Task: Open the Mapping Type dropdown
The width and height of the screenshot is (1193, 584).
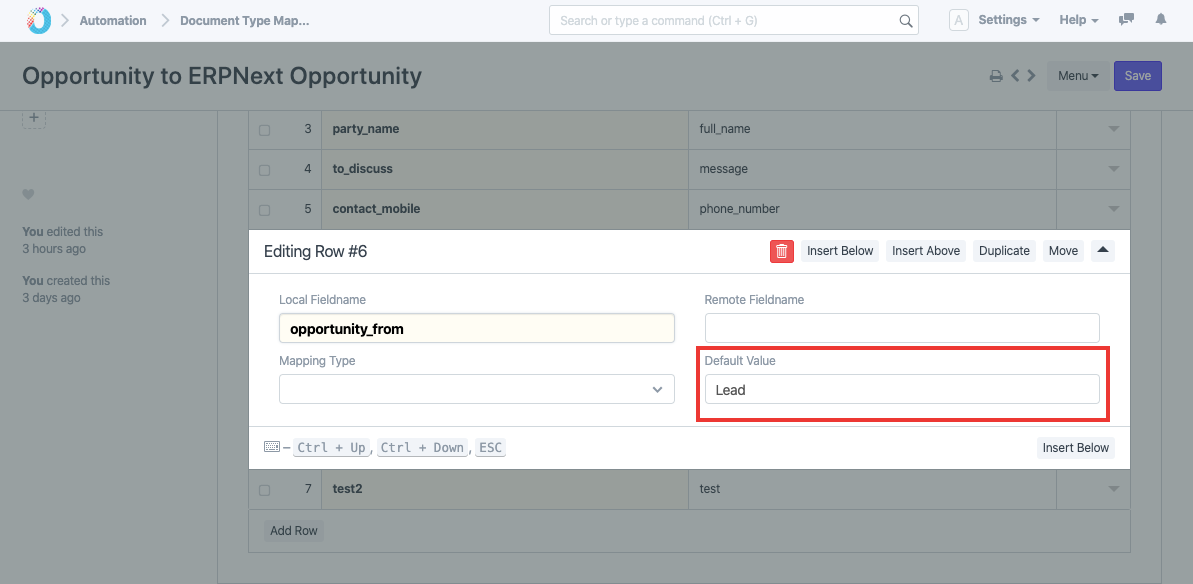Action: pyautogui.click(x=477, y=389)
